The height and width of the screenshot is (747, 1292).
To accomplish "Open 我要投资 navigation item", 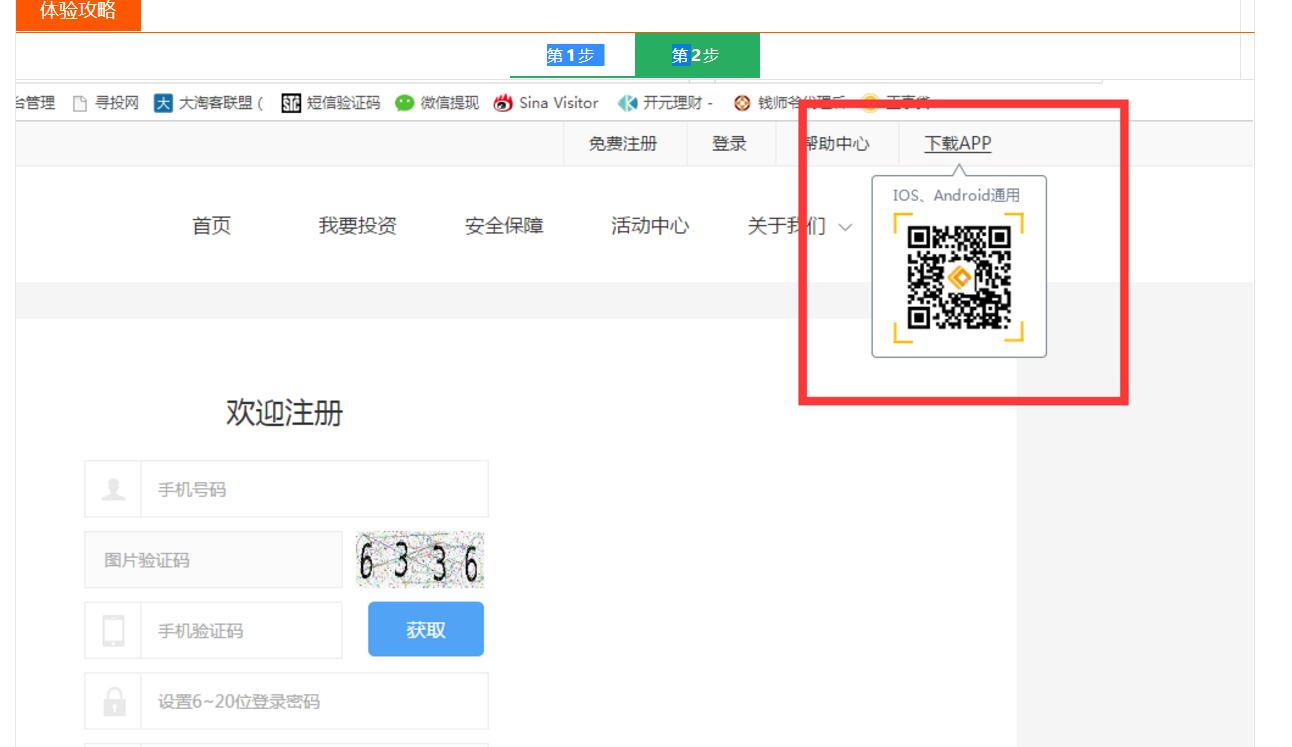I will pyautogui.click(x=358, y=226).
